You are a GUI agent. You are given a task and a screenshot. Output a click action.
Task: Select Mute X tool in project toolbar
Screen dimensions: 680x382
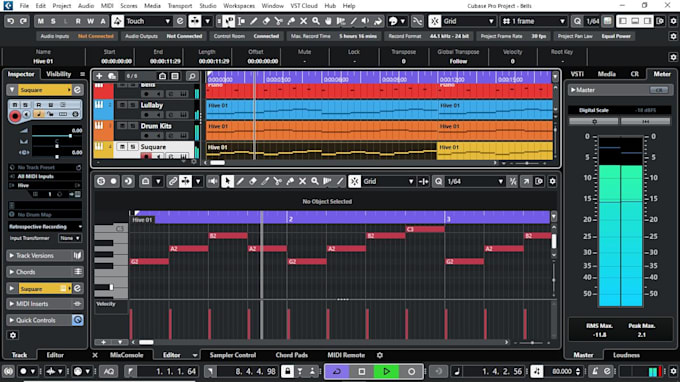coord(304,21)
